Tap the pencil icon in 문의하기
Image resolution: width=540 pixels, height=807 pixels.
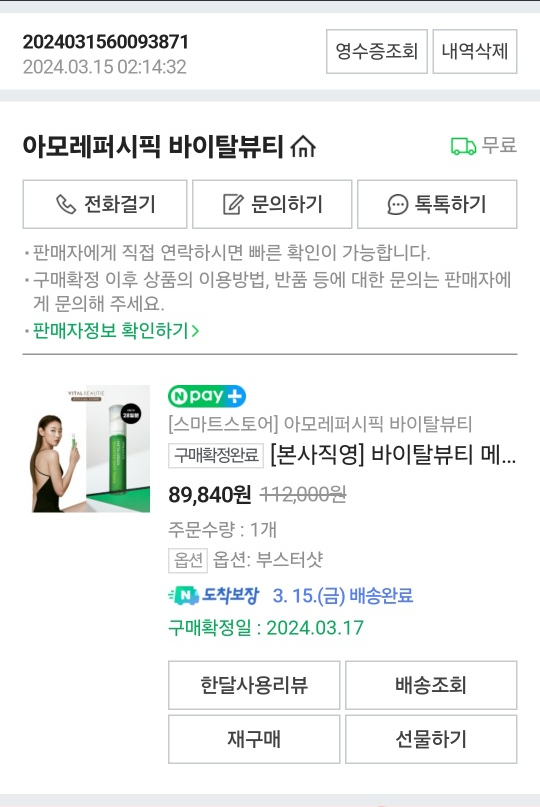point(233,204)
